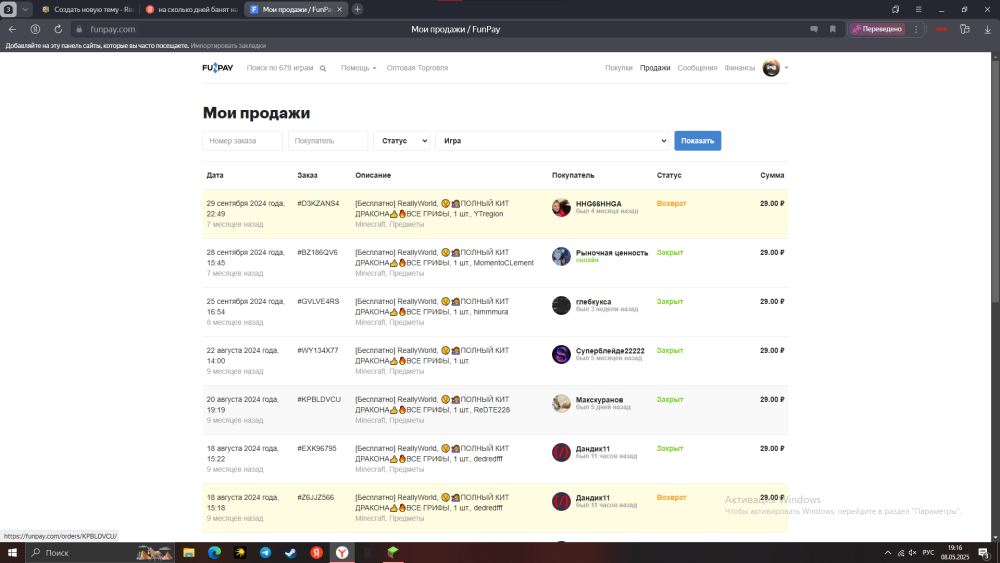This screenshot has height=563, width=1000.
Task: Open buyer HHG66HHGA's avatar
Action: pos(561,207)
